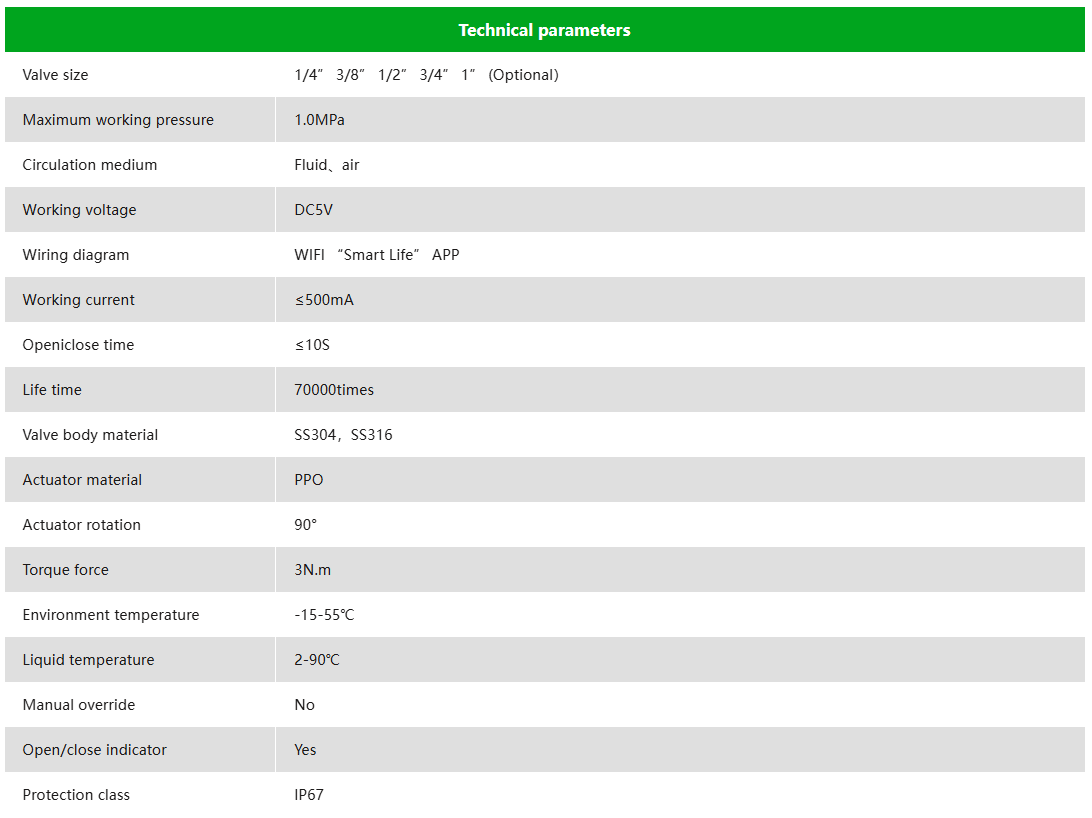Select the 70000times life time value
The width and height of the screenshot is (1092, 818).
tap(334, 390)
